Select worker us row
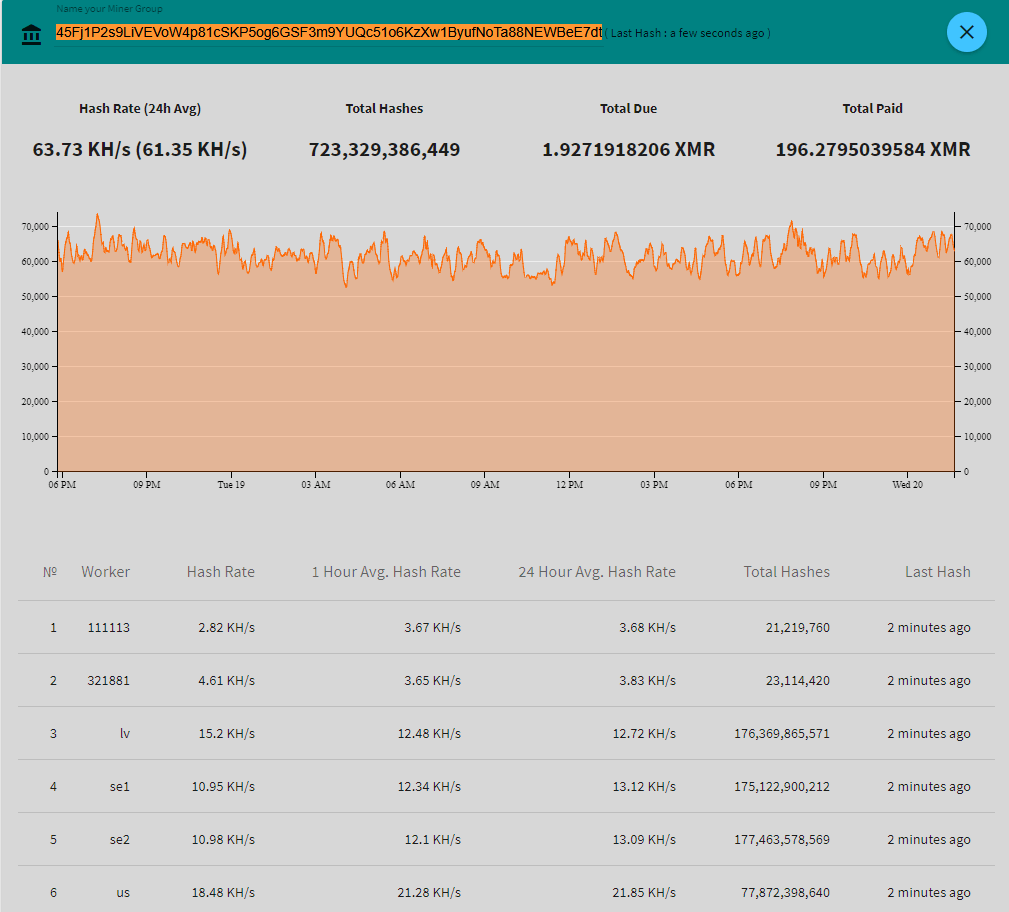Viewport: 1009px width, 912px height. pos(122,893)
